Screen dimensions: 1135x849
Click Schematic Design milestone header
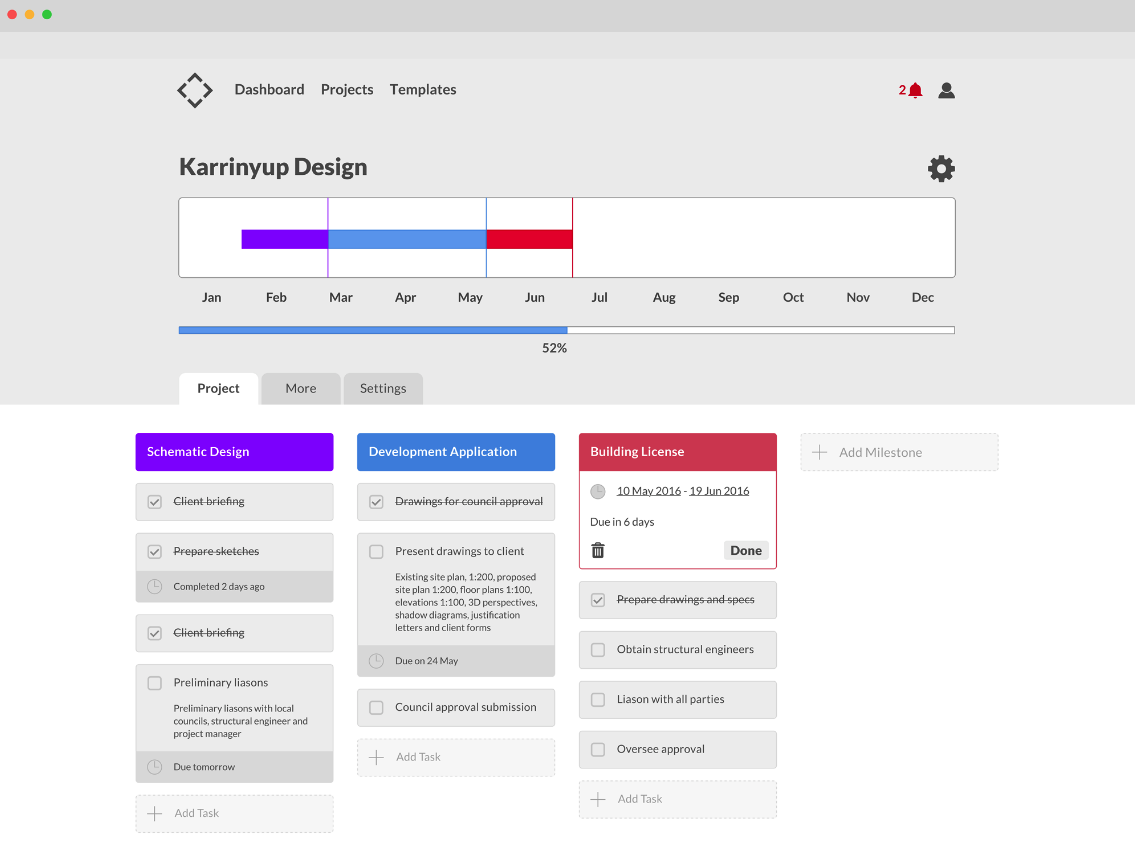click(235, 452)
